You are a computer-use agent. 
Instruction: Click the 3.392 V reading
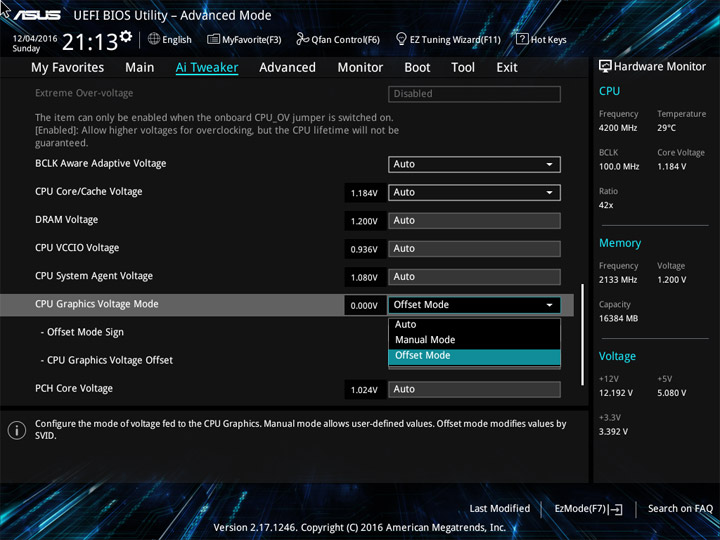(613, 432)
